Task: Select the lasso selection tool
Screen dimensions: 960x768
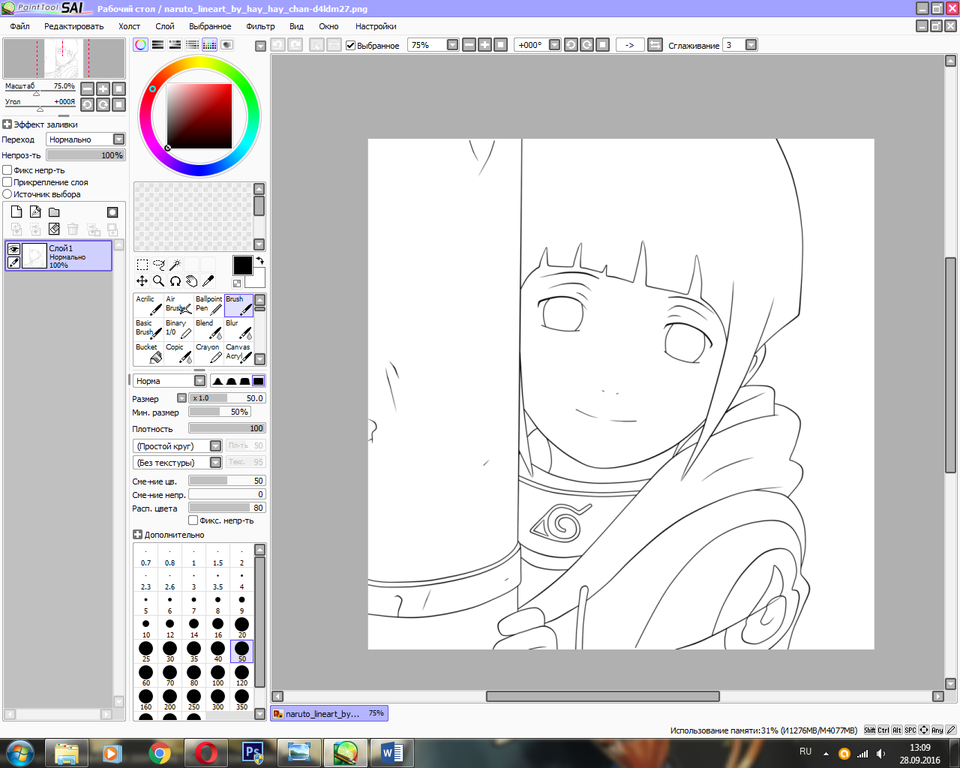Action: [x=159, y=265]
